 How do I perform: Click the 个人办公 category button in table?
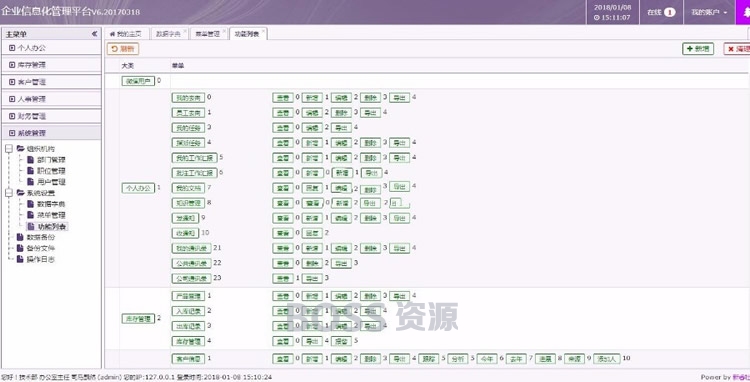(x=138, y=188)
